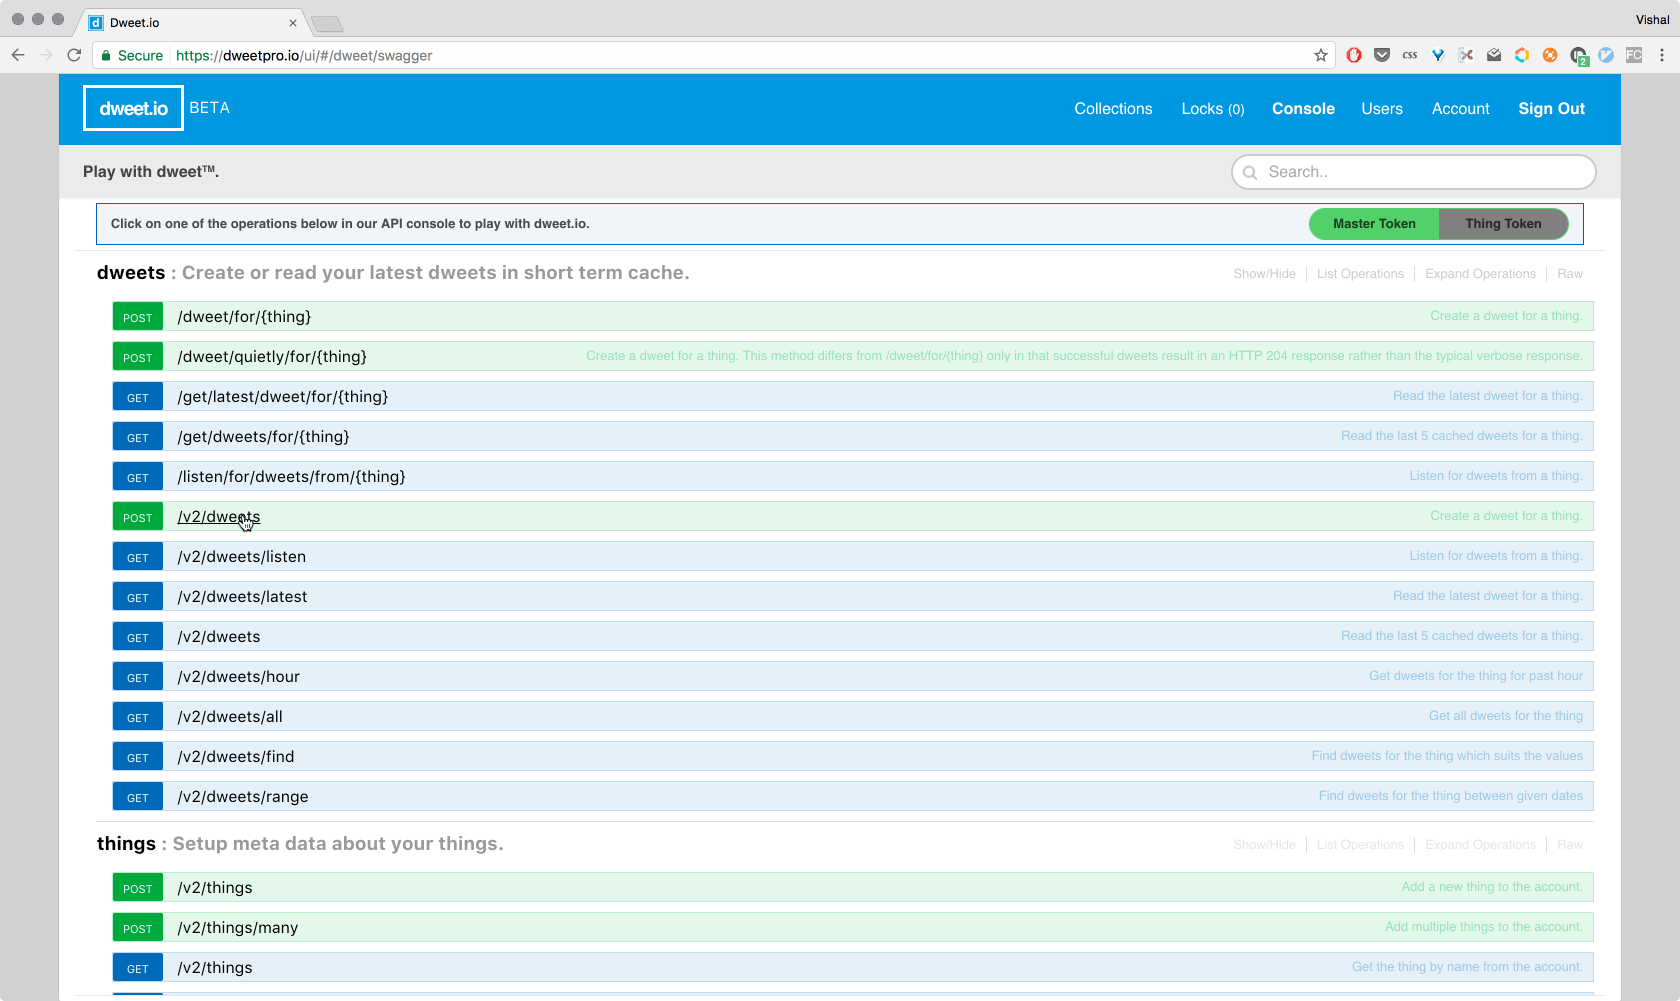Click List Operations for dweets

[1360, 274]
